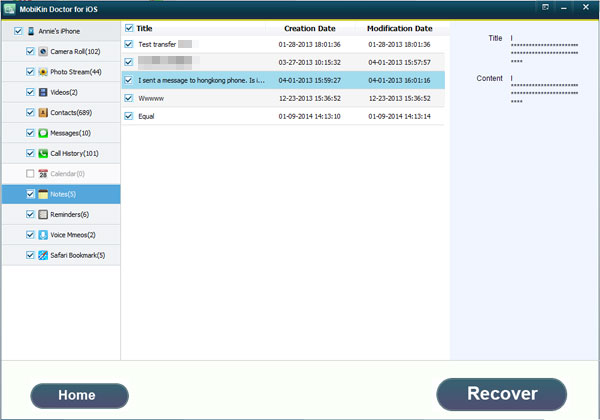Sort by Creation Date column header

310,28
